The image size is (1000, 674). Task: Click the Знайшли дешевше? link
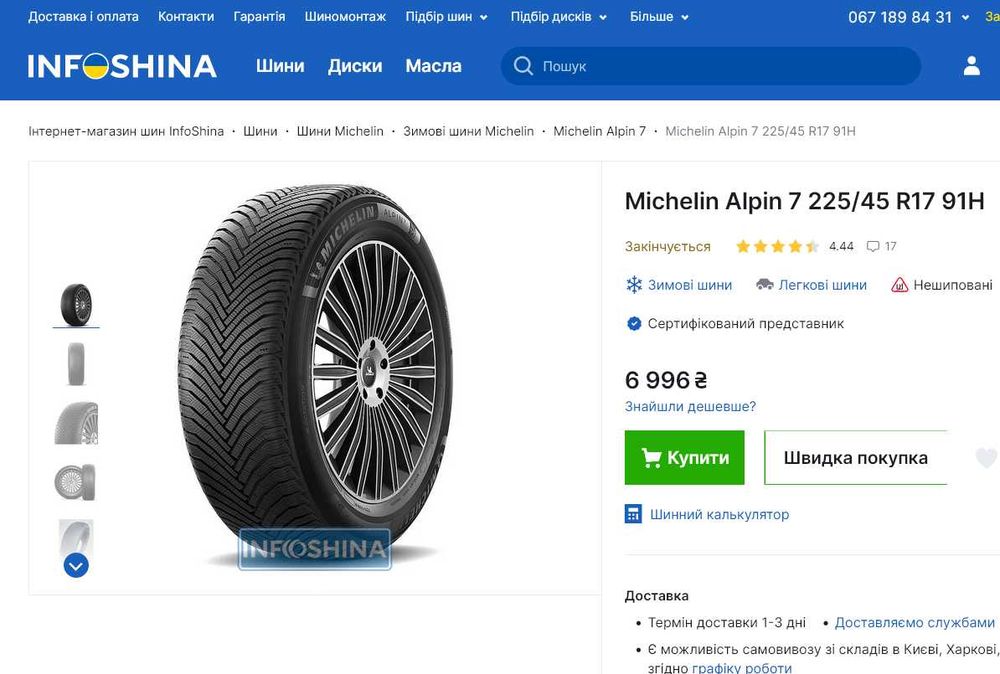690,406
